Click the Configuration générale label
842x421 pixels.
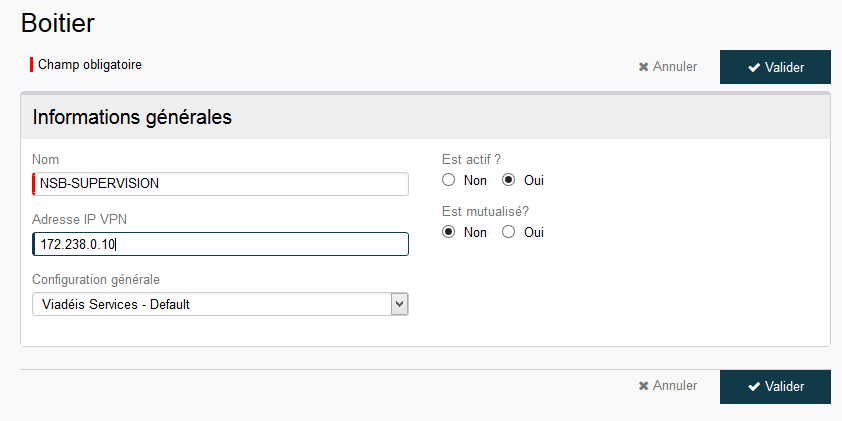(96, 280)
